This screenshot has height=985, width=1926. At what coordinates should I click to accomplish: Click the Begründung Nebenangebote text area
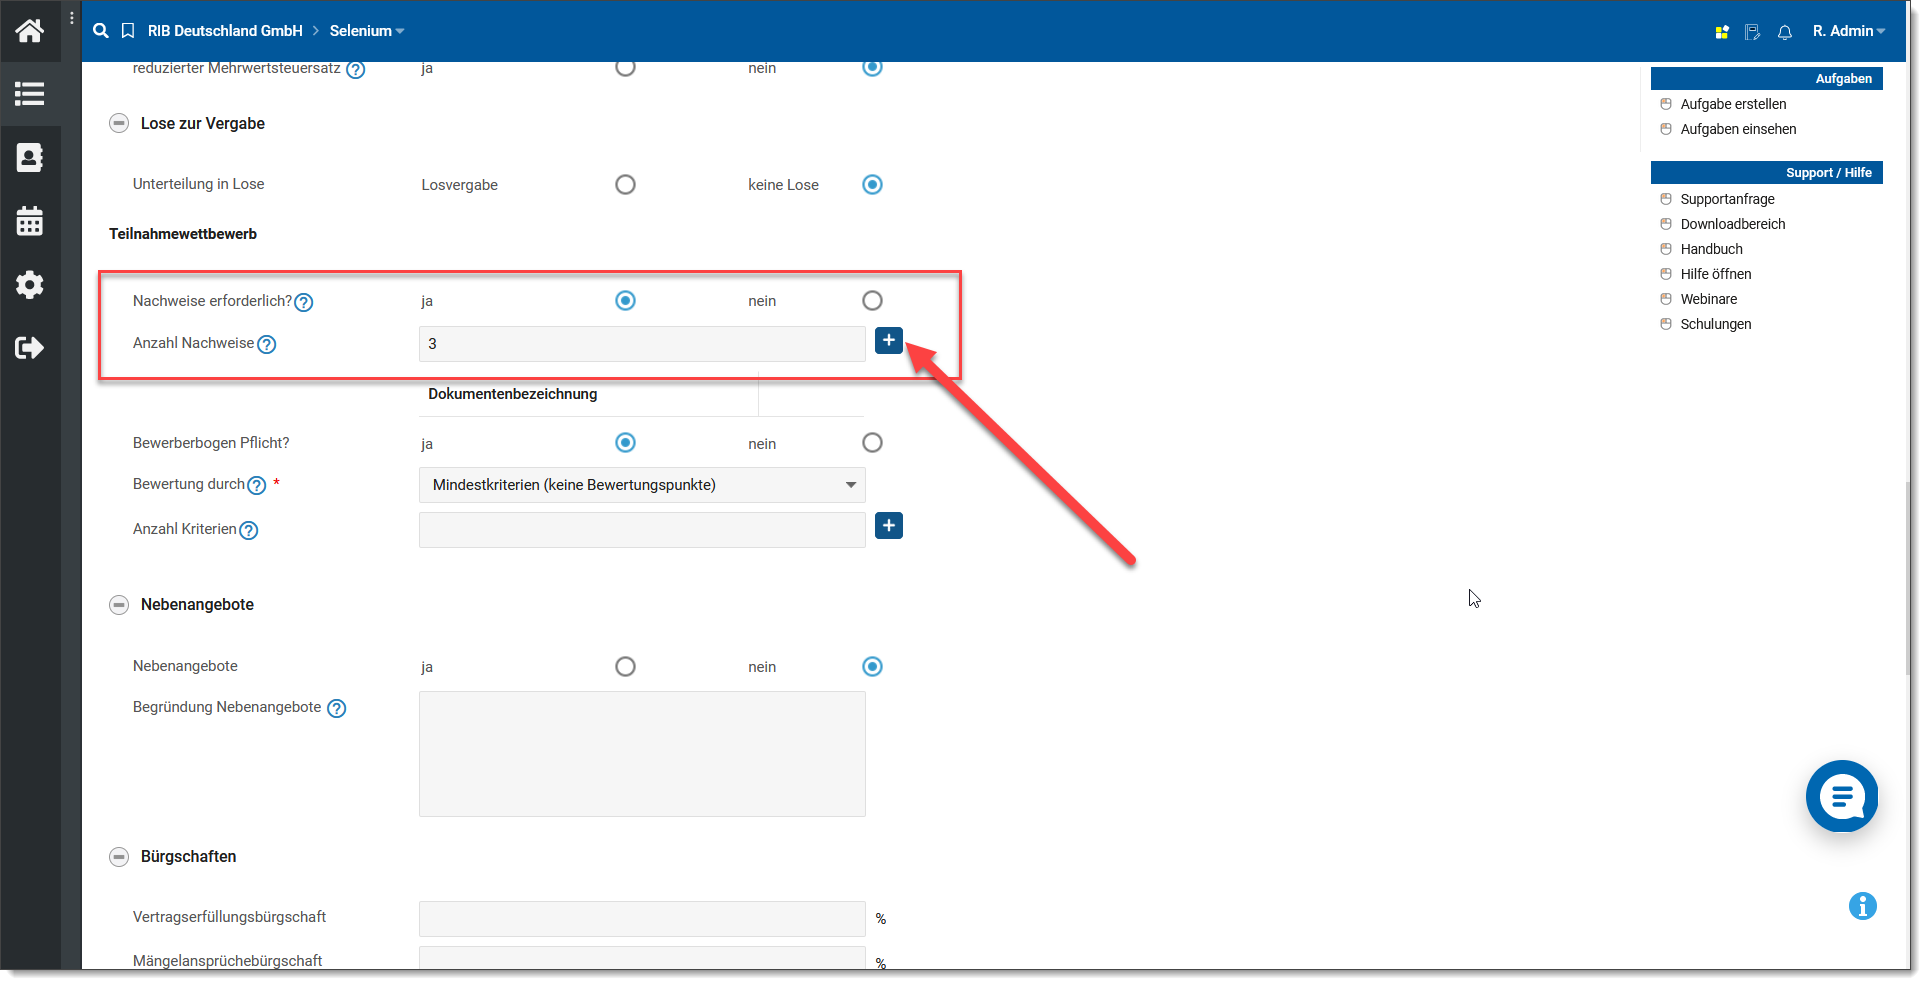[642, 754]
